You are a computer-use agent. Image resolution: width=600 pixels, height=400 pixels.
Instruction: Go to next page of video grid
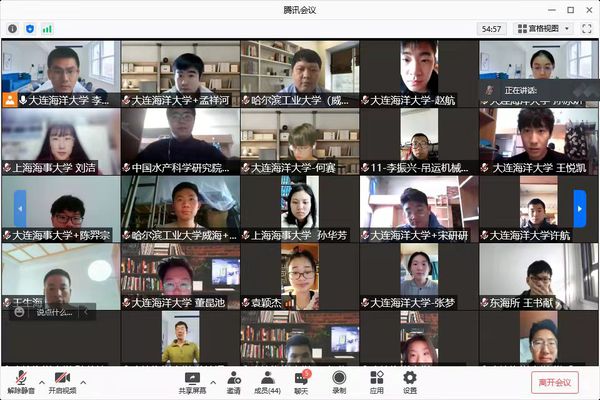579,208
